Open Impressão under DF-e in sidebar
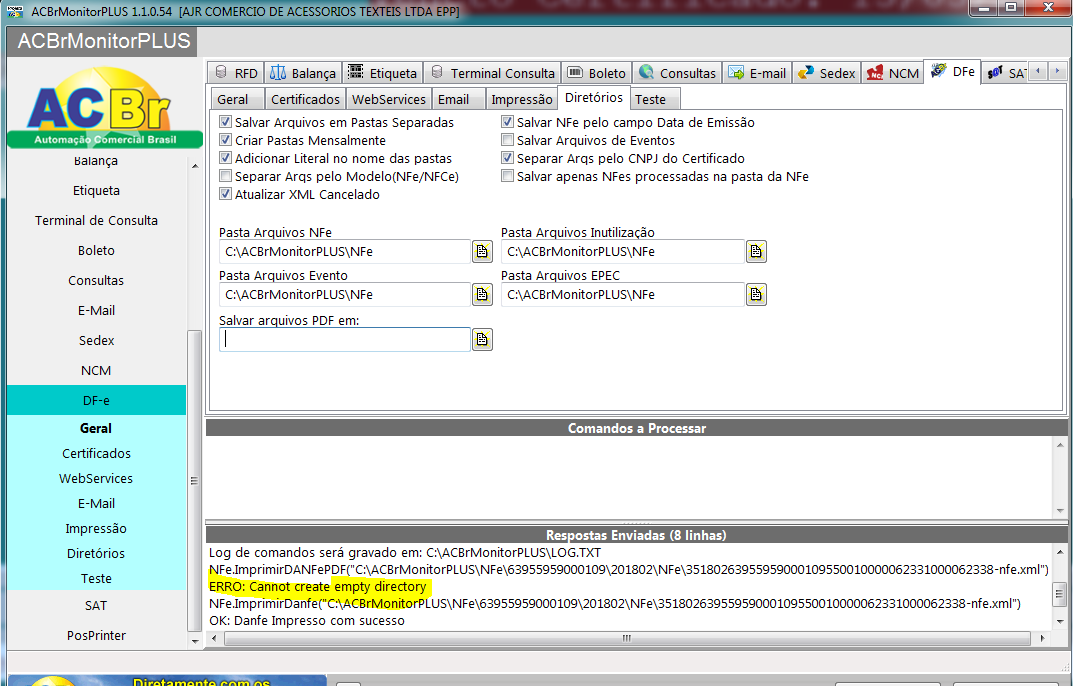1073x686 pixels. (96, 529)
